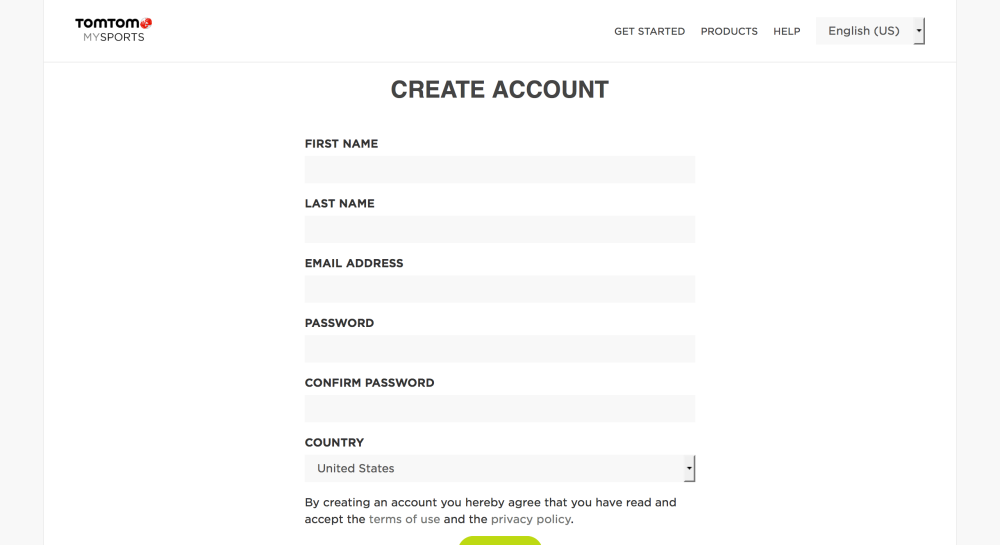
Task: Open the HELP menu link
Action: coord(786,31)
